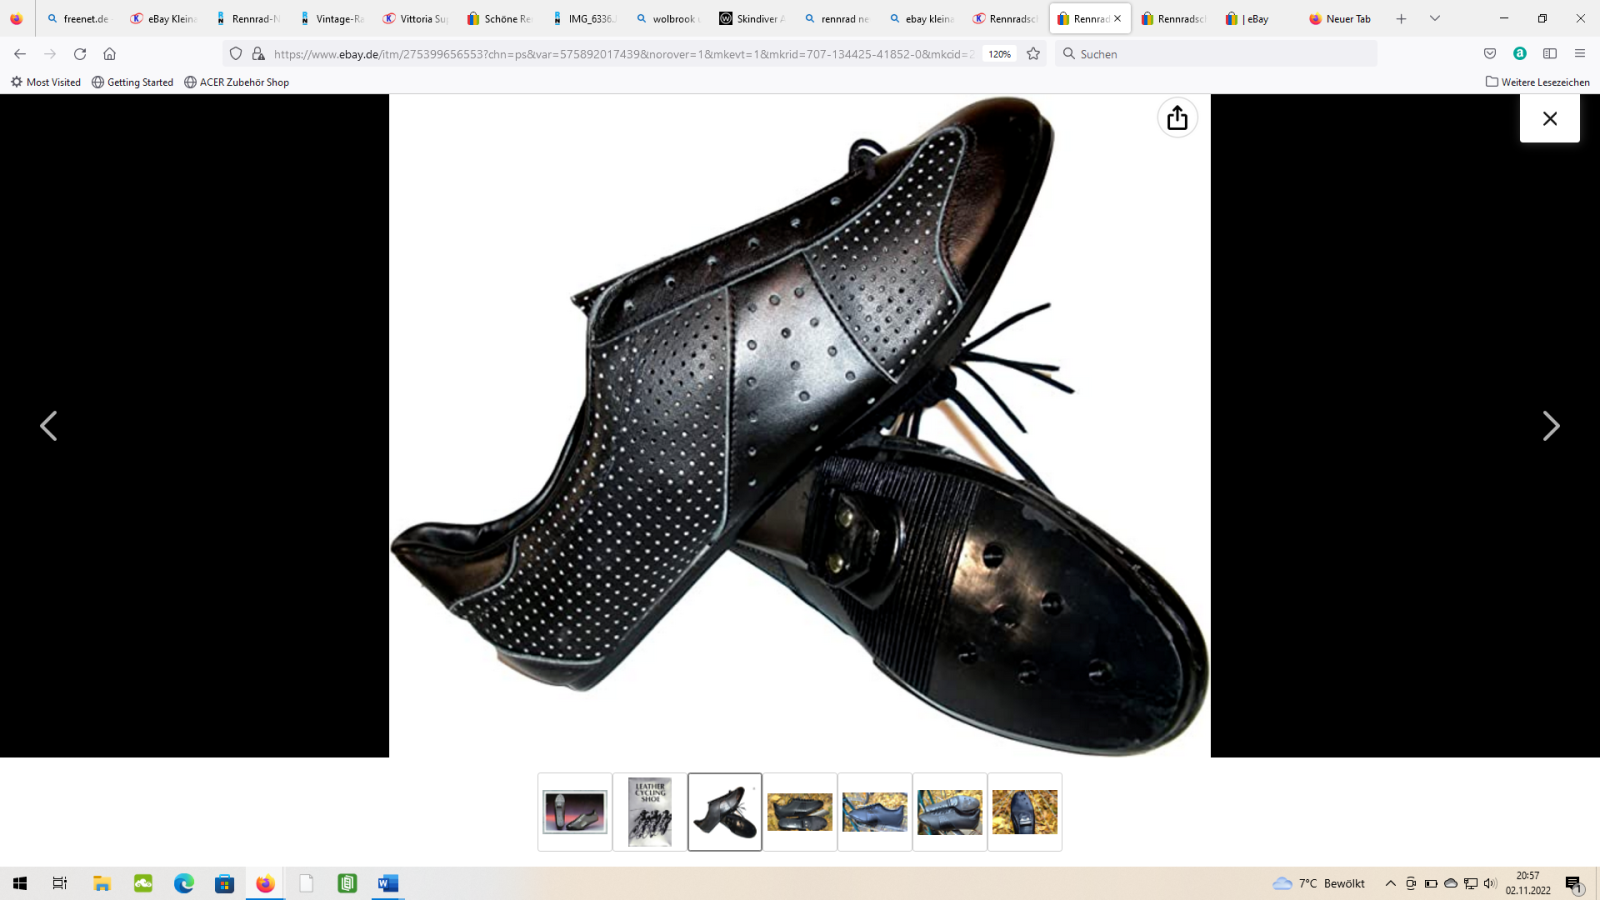Open clock showing 20:57
1600x900 pixels.
[x=1528, y=883]
